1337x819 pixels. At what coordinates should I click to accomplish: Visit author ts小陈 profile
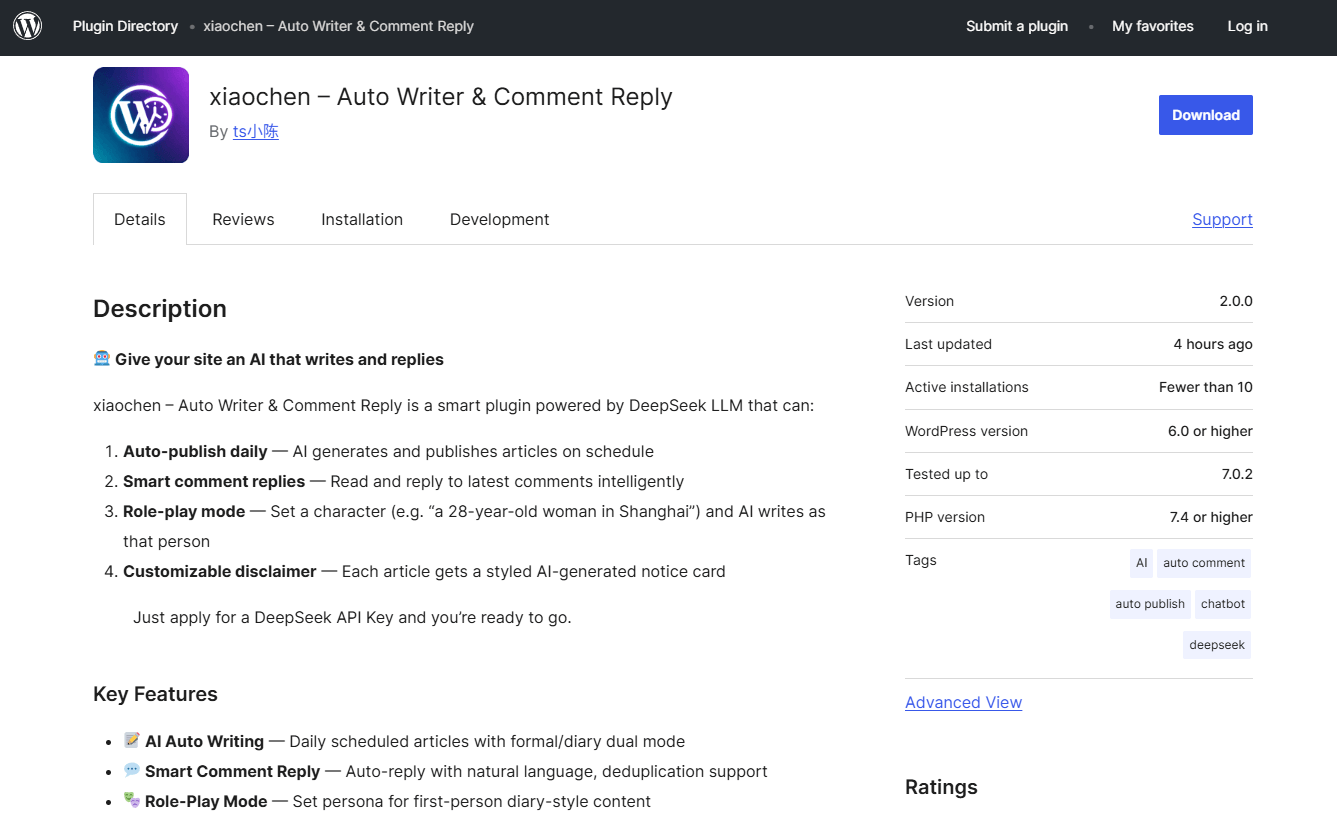coord(256,131)
